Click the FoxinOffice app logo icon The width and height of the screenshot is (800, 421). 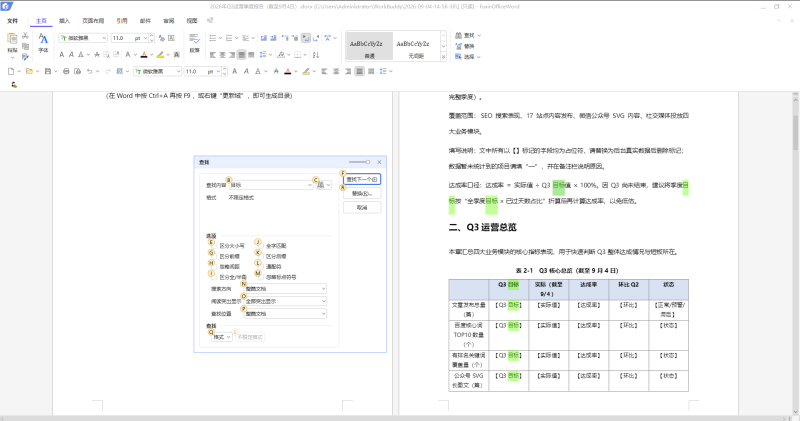7,7
